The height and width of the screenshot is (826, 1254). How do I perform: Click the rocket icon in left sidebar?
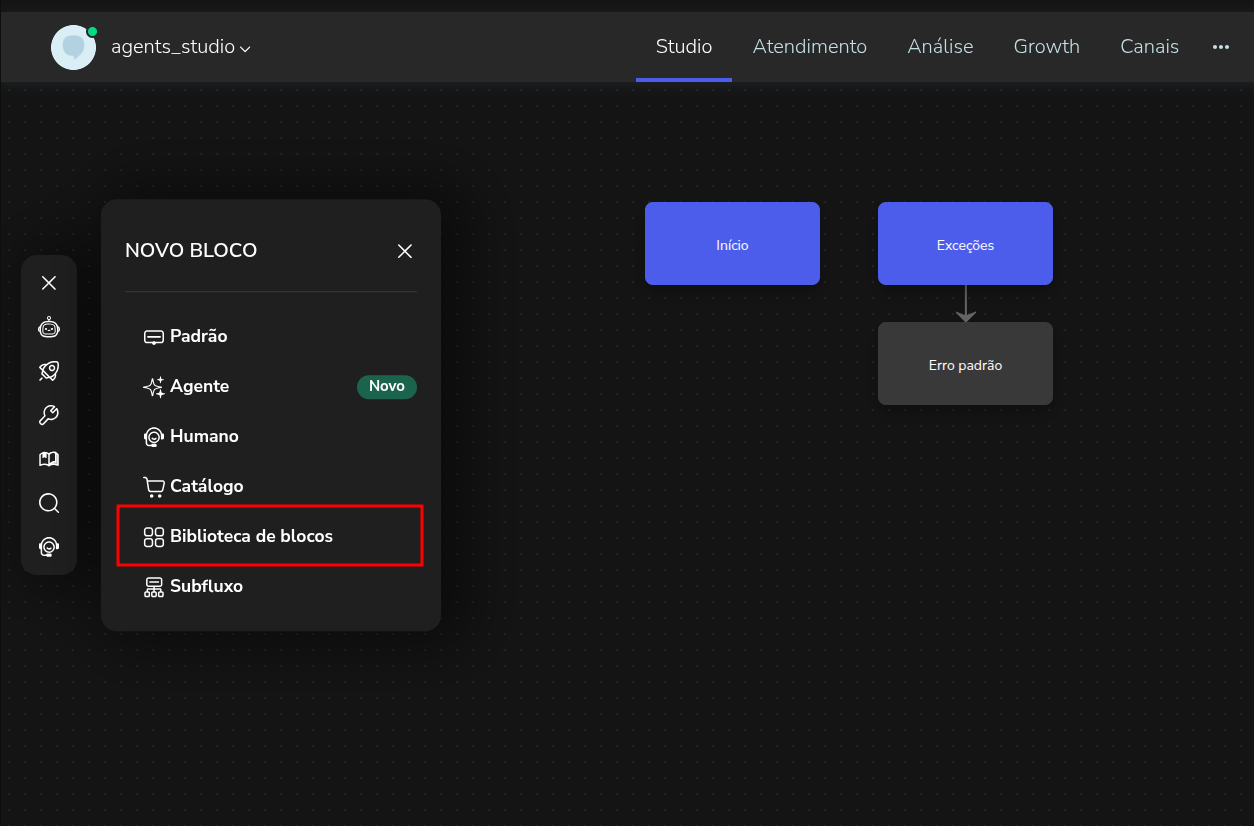point(49,371)
